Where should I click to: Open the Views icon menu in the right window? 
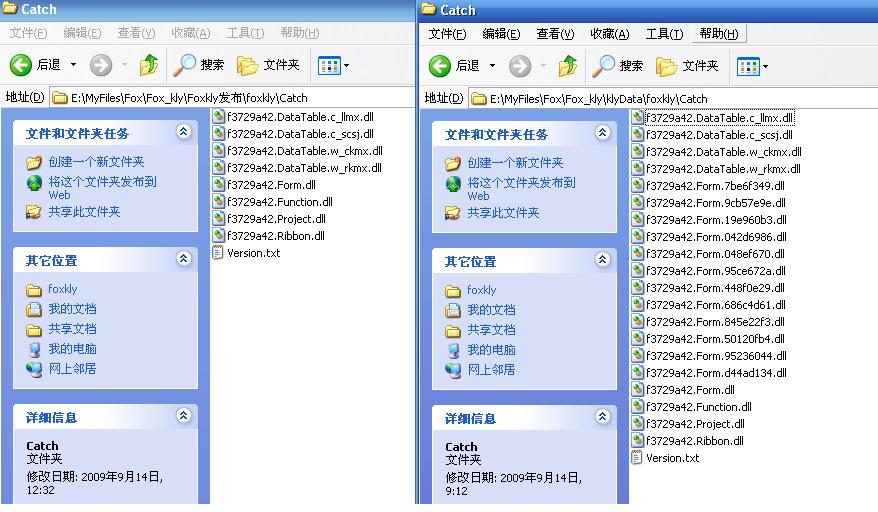[x=748, y=67]
